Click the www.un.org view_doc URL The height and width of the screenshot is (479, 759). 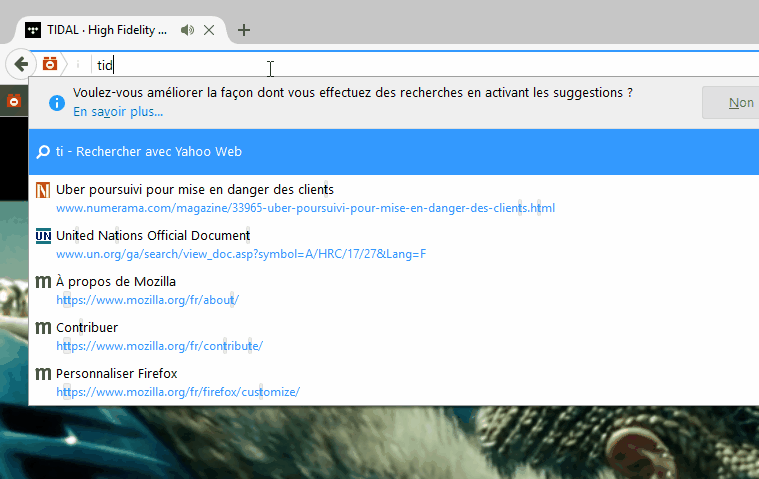(x=241, y=254)
